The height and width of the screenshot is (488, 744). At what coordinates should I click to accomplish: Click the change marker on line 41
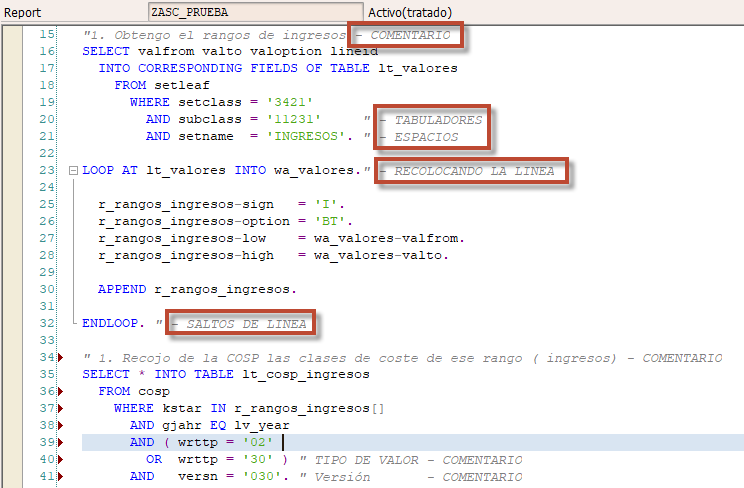point(61,476)
